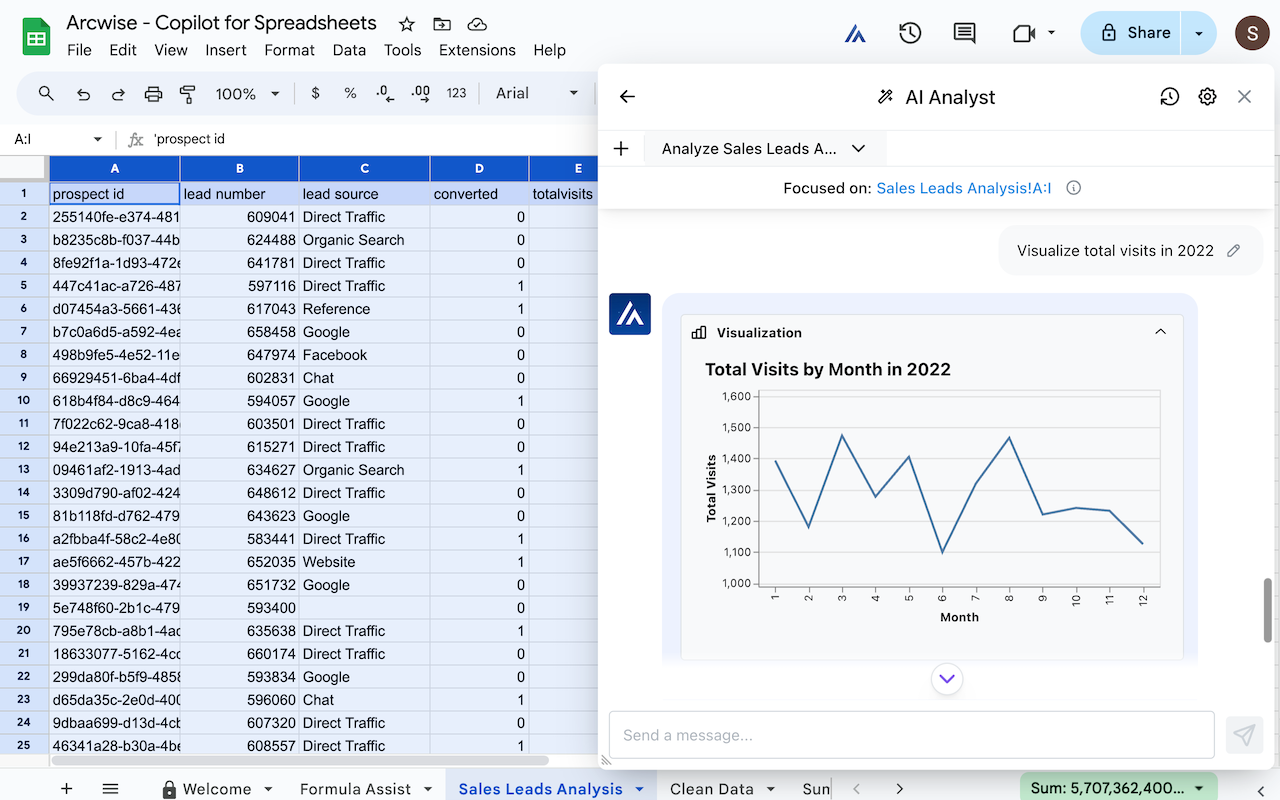Open the Extensions menu
This screenshot has width=1280, height=800.
pos(477,50)
